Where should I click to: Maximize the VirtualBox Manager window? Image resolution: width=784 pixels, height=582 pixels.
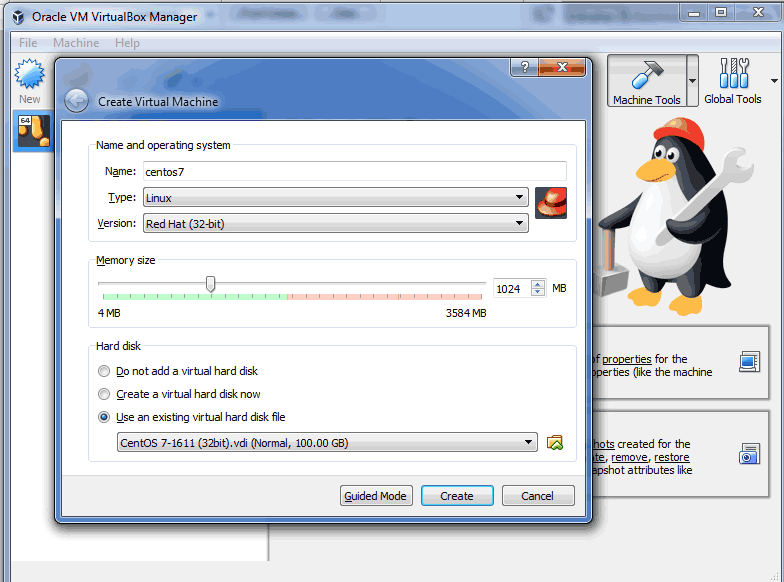click(721, 12)
